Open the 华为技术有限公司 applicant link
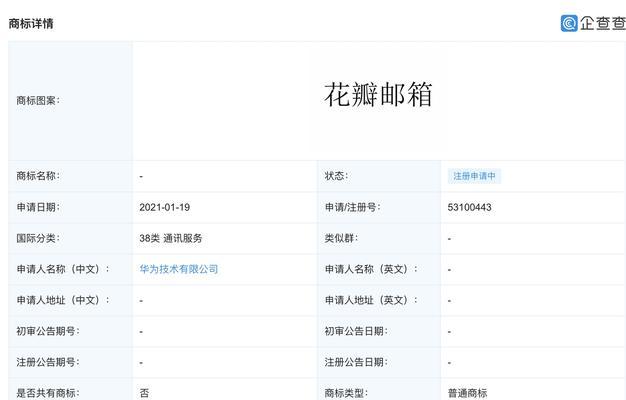 tap(179, 269)
